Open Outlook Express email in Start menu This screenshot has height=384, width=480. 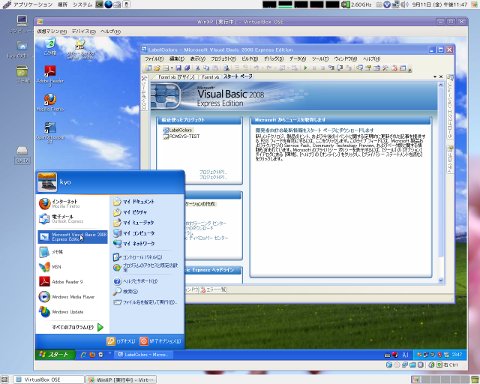[73, 219]
